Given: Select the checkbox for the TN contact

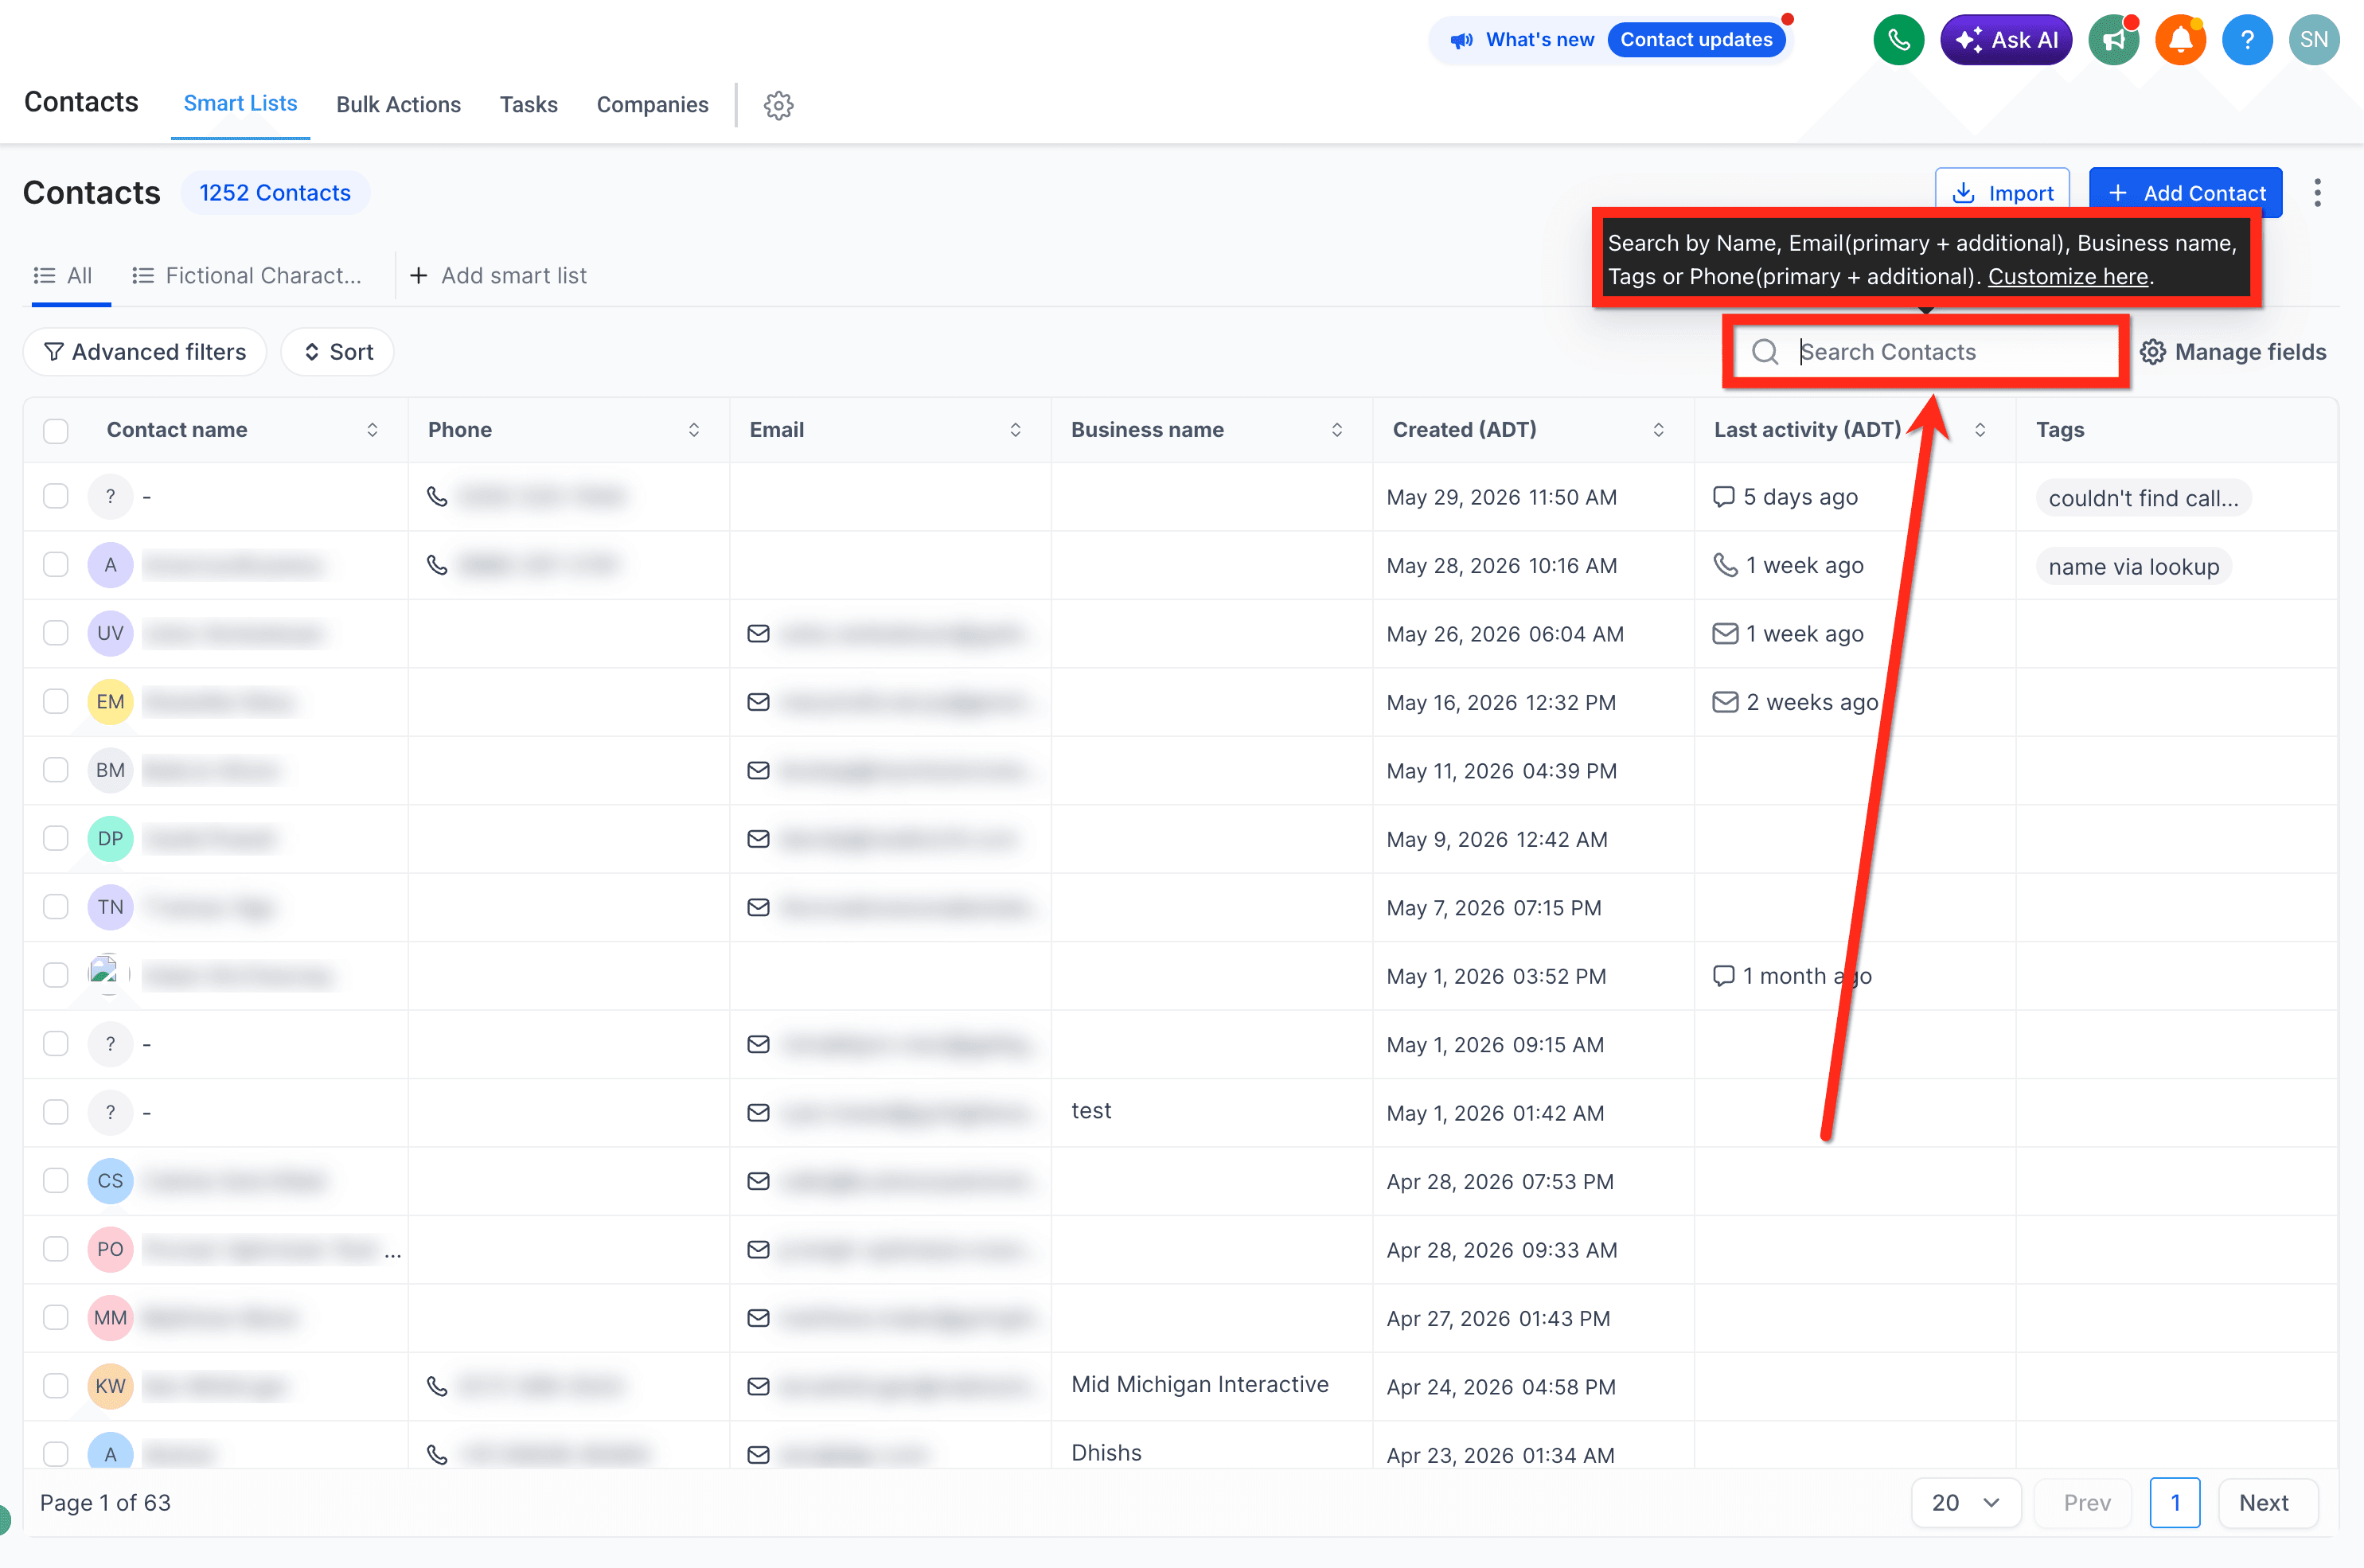Looking at the screenshot, I should point(56,907).
